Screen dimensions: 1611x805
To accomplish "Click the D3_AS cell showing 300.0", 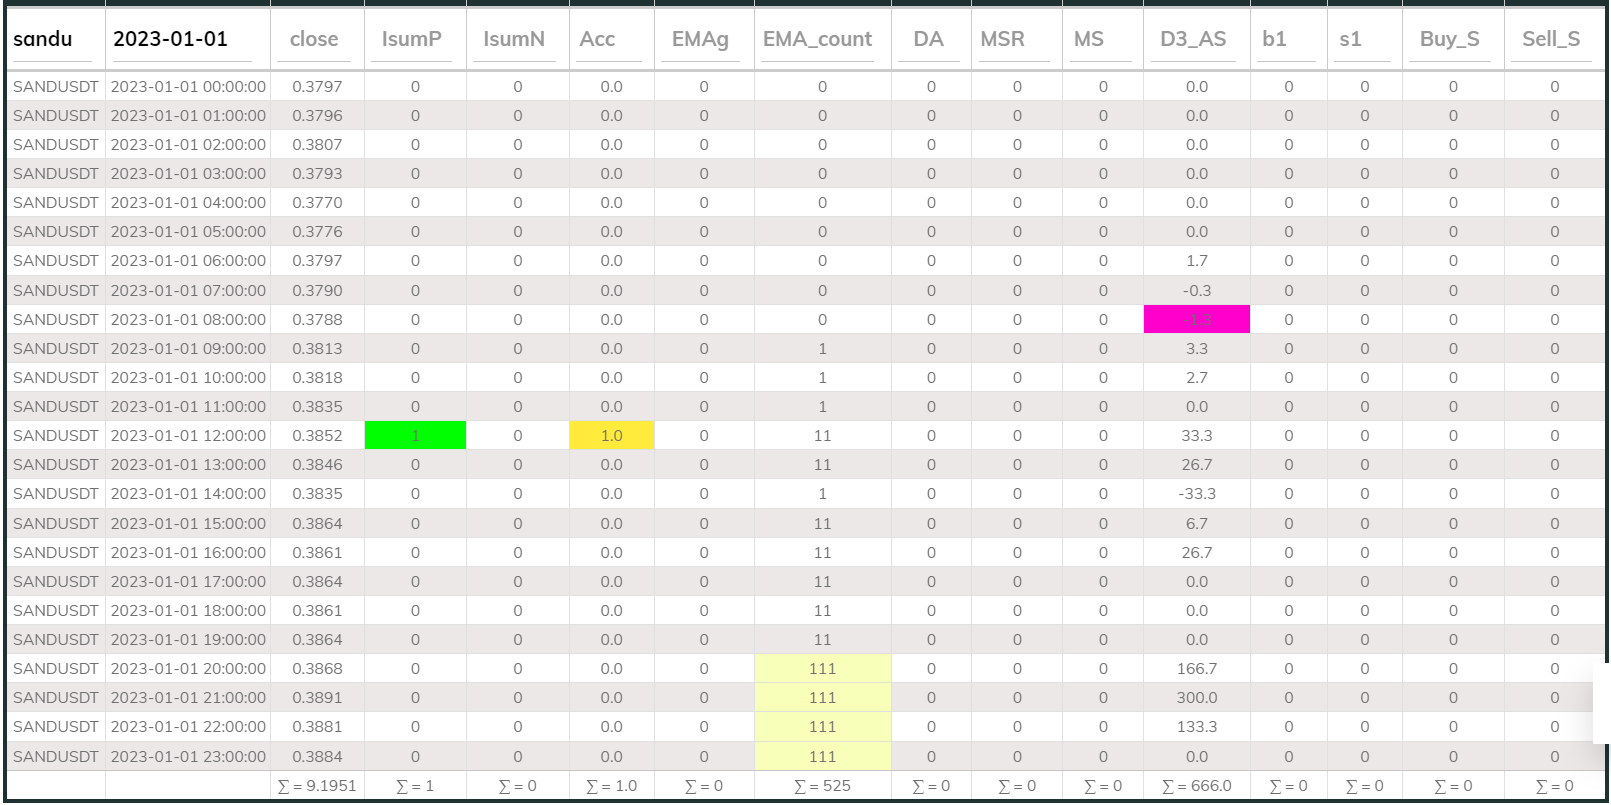I will coord(1196,698).
